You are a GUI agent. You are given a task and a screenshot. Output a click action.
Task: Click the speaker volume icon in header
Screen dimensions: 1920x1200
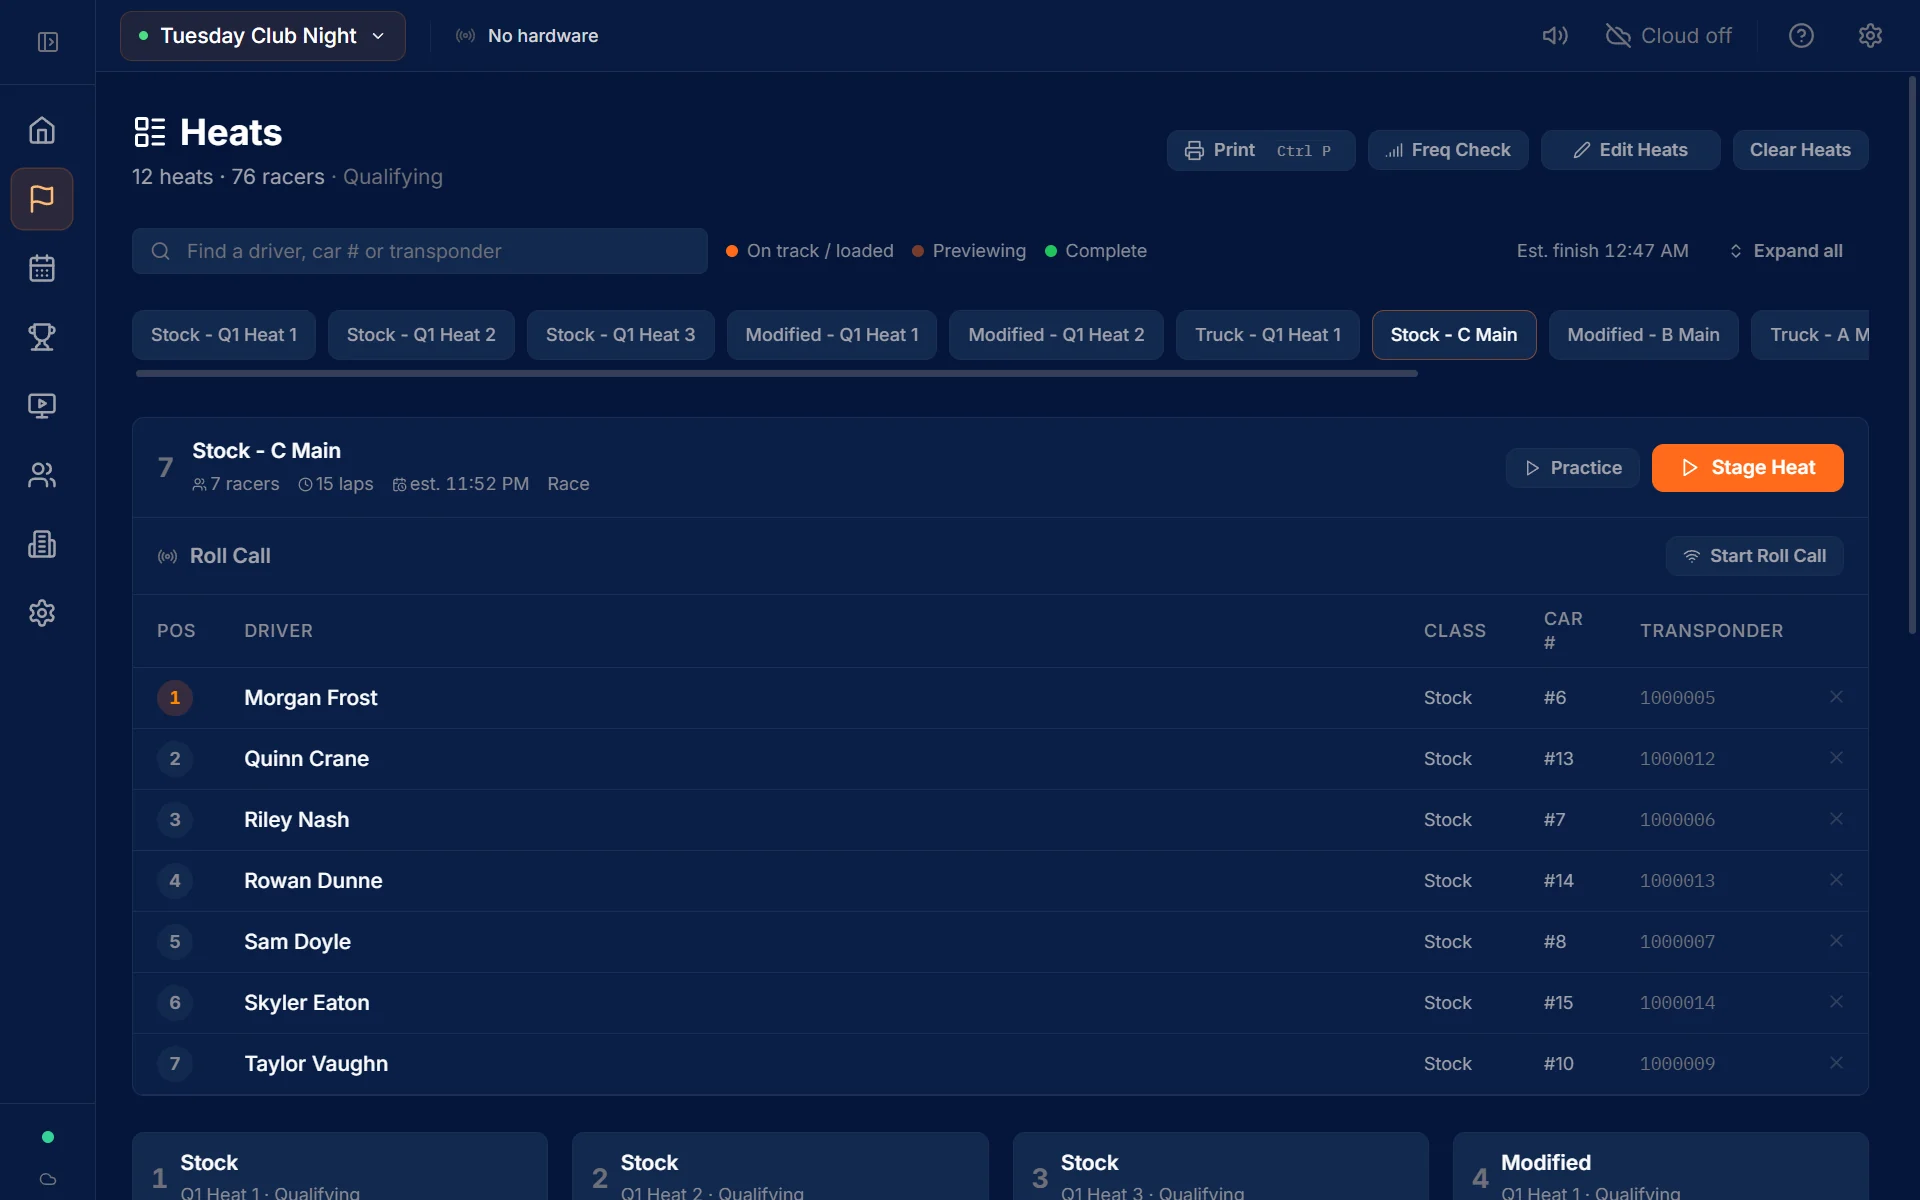pyautogui.click(x=1555, y=36)
